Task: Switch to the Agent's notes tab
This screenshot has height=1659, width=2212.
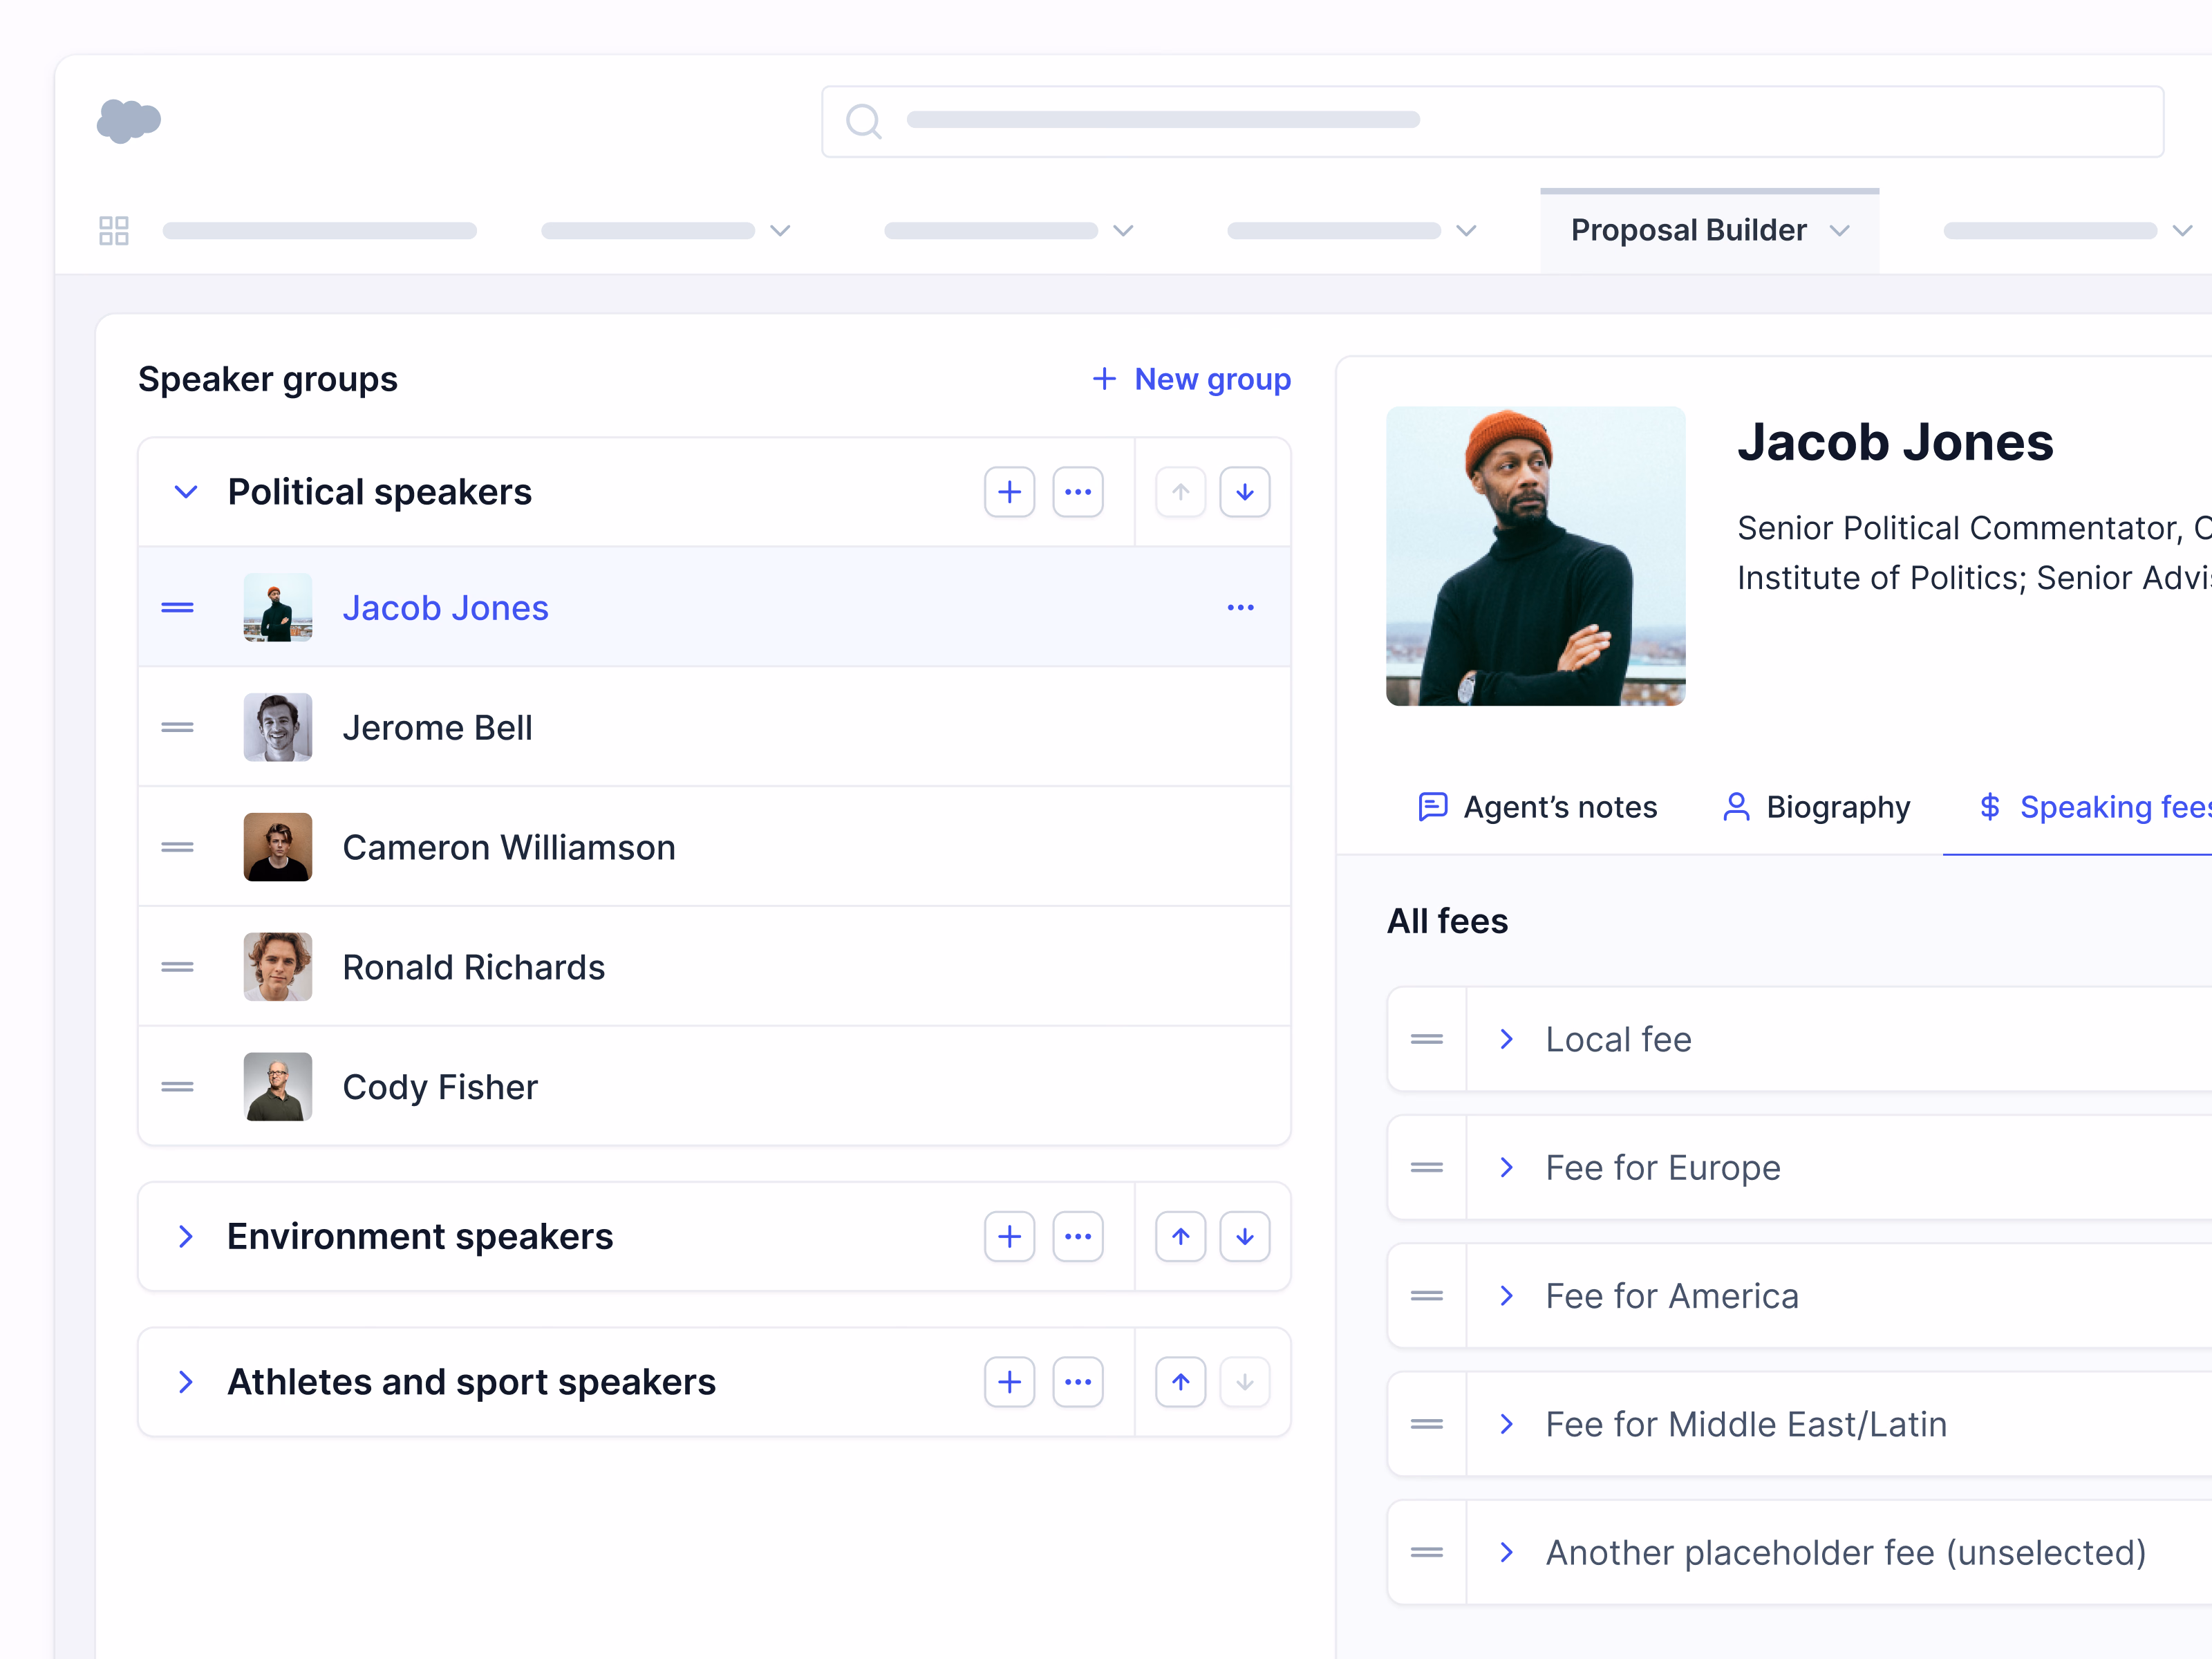Action: pos(1538,807)
